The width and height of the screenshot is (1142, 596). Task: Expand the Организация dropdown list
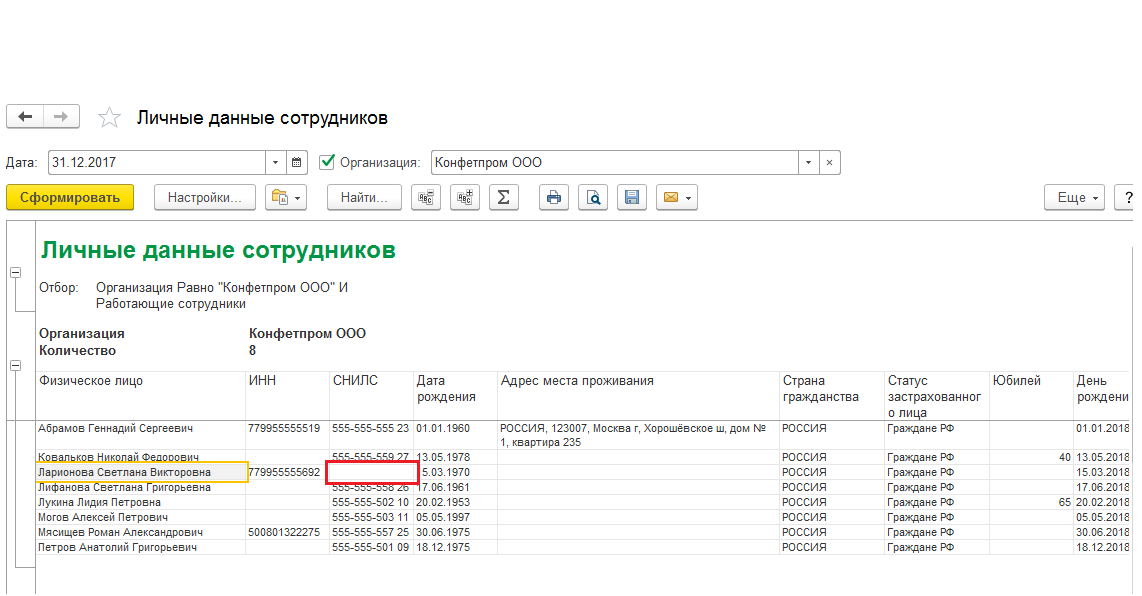point(808,162)
